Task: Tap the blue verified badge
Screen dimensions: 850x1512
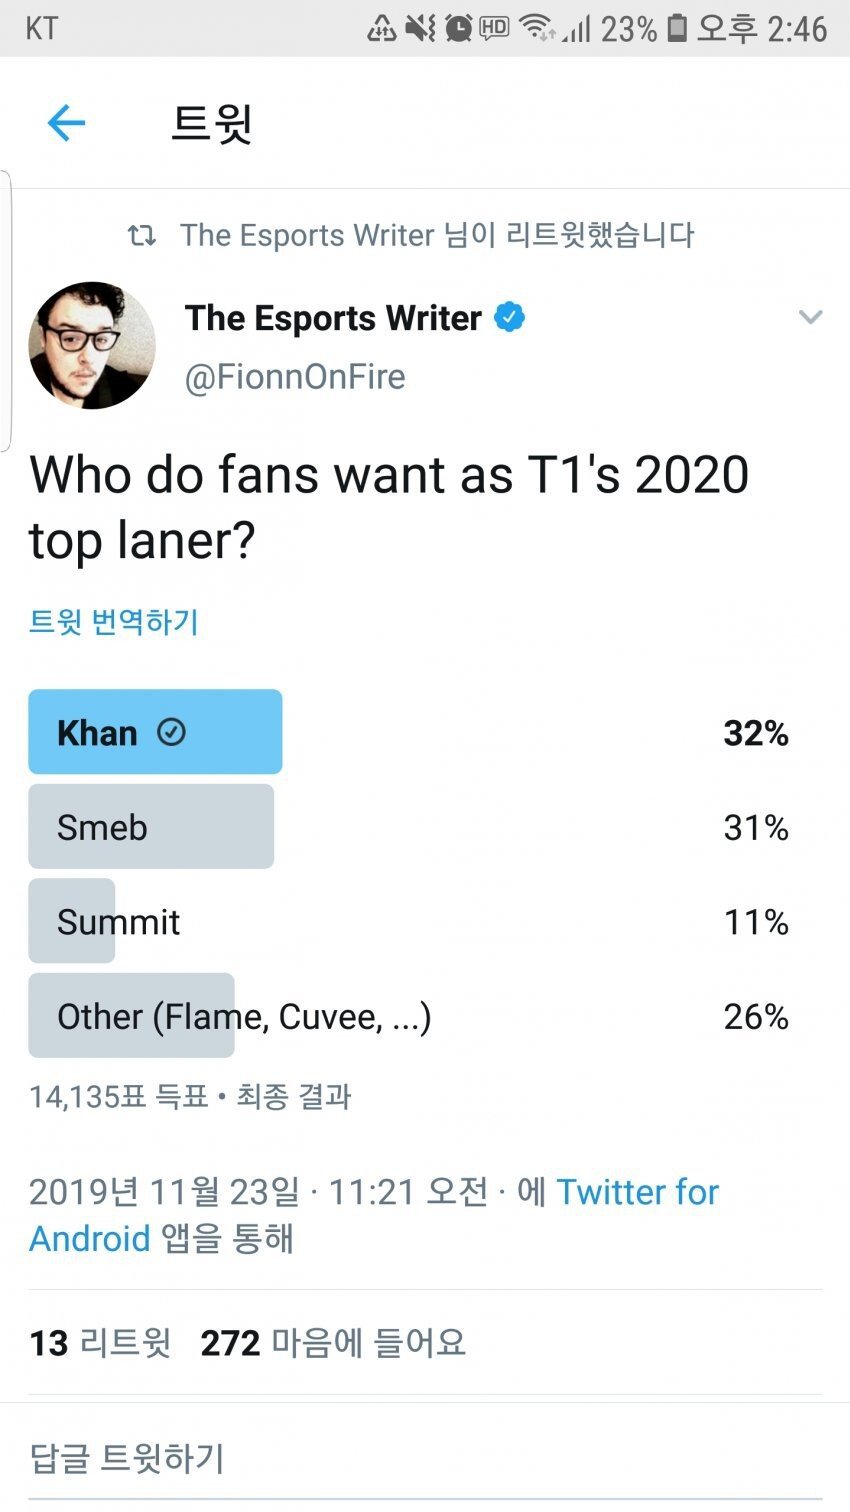Action: point(509,318)
